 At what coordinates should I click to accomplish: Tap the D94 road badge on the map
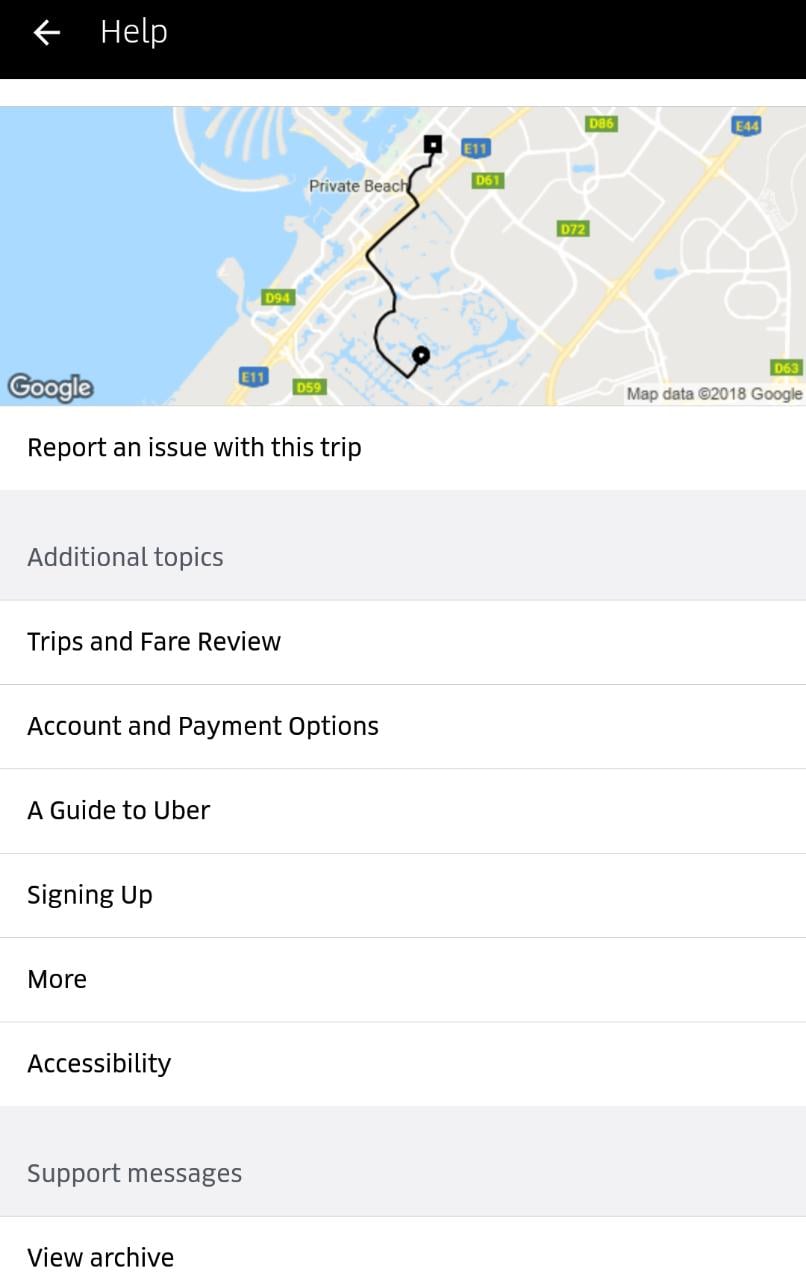[277, 297]
